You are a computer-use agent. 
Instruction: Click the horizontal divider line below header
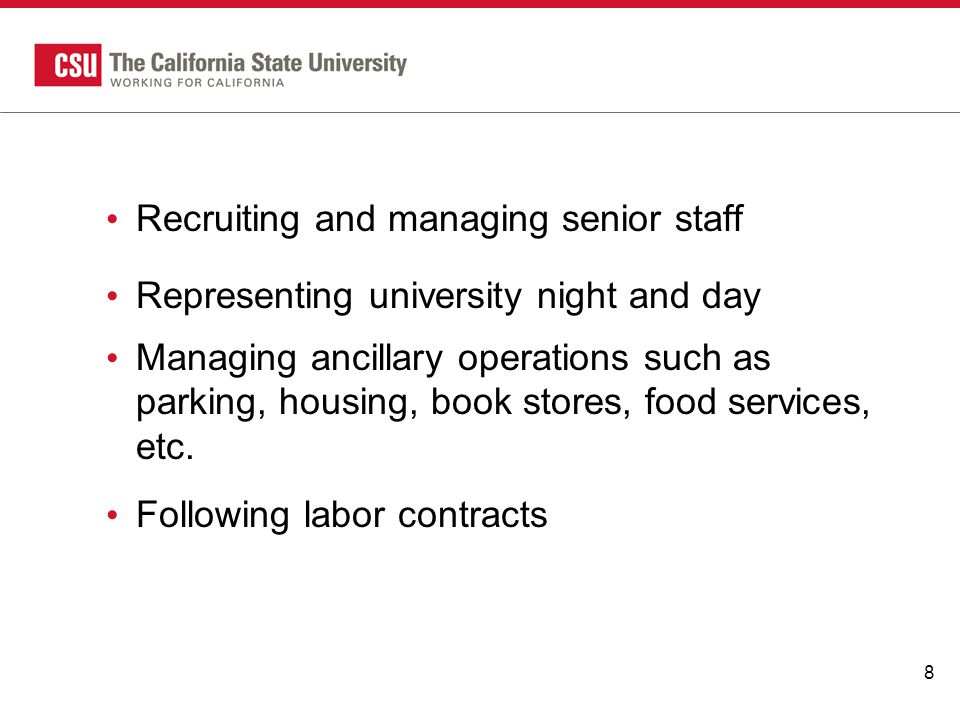480,113
